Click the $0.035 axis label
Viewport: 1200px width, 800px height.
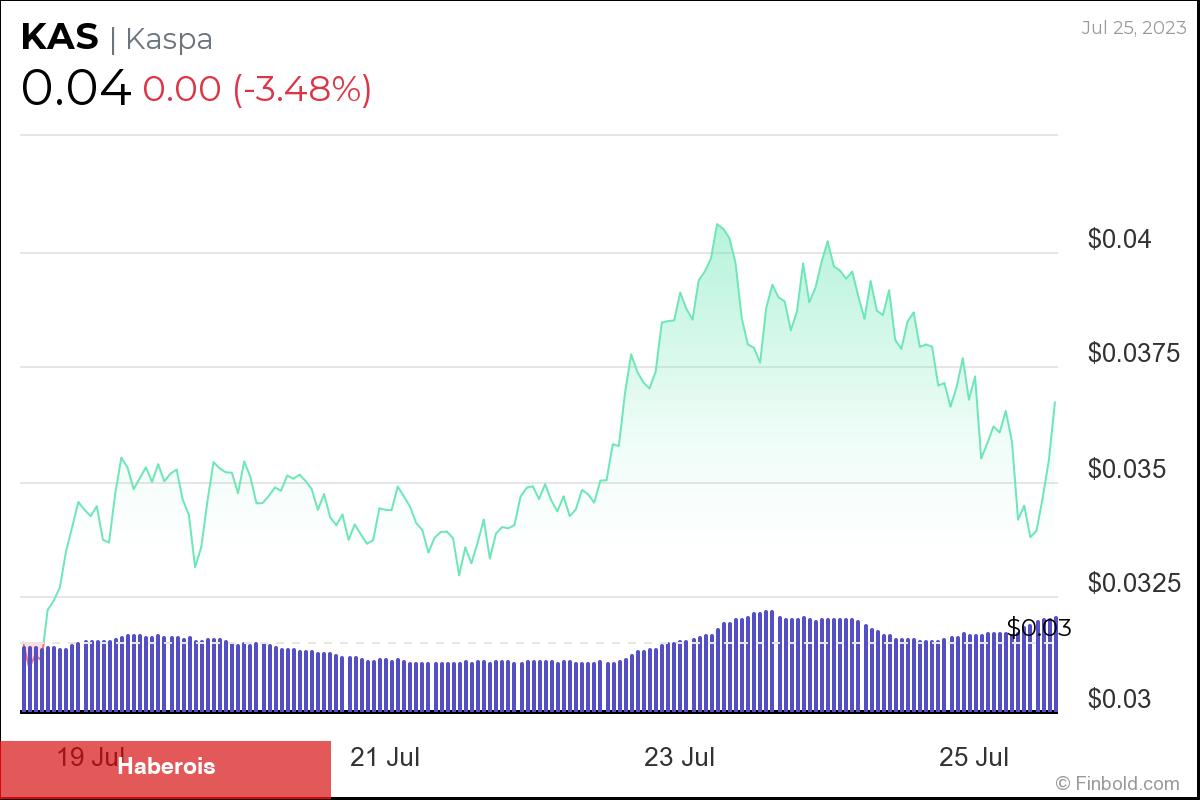1127,469
